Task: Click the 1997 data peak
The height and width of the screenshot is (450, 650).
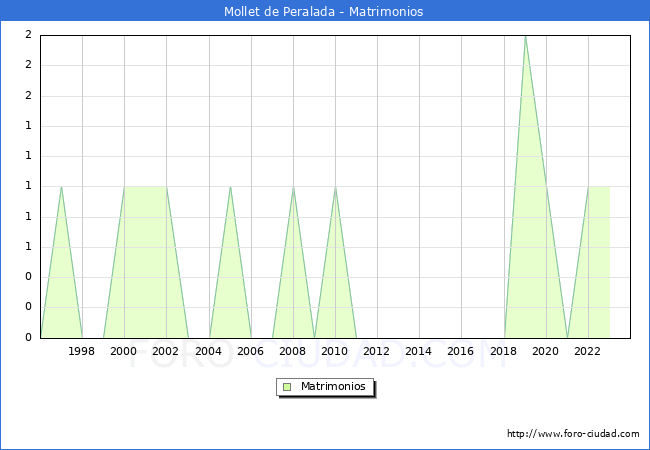Action: point(61,187)
